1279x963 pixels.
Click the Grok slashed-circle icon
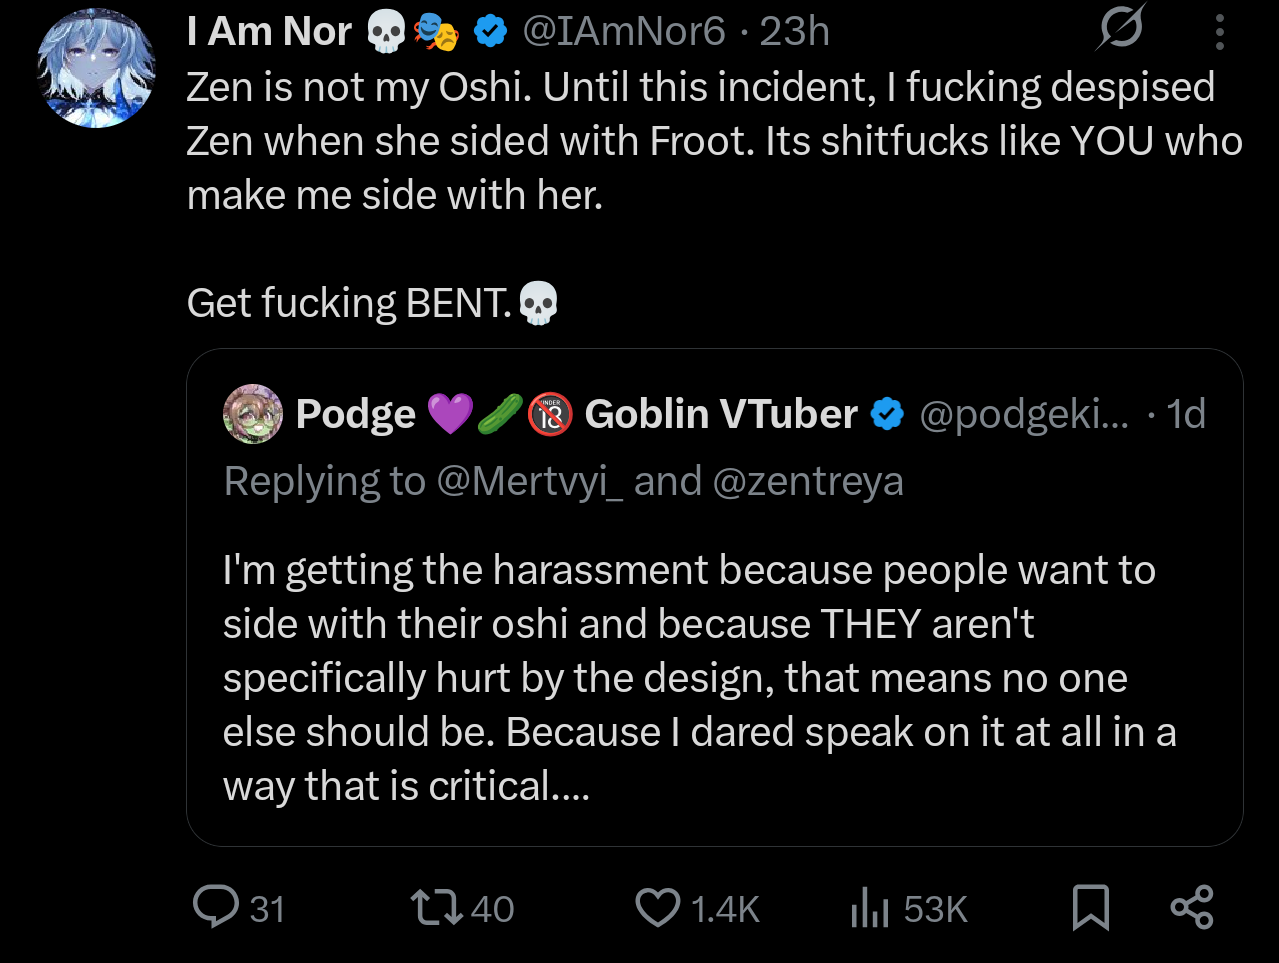[x=1120, y=28]
